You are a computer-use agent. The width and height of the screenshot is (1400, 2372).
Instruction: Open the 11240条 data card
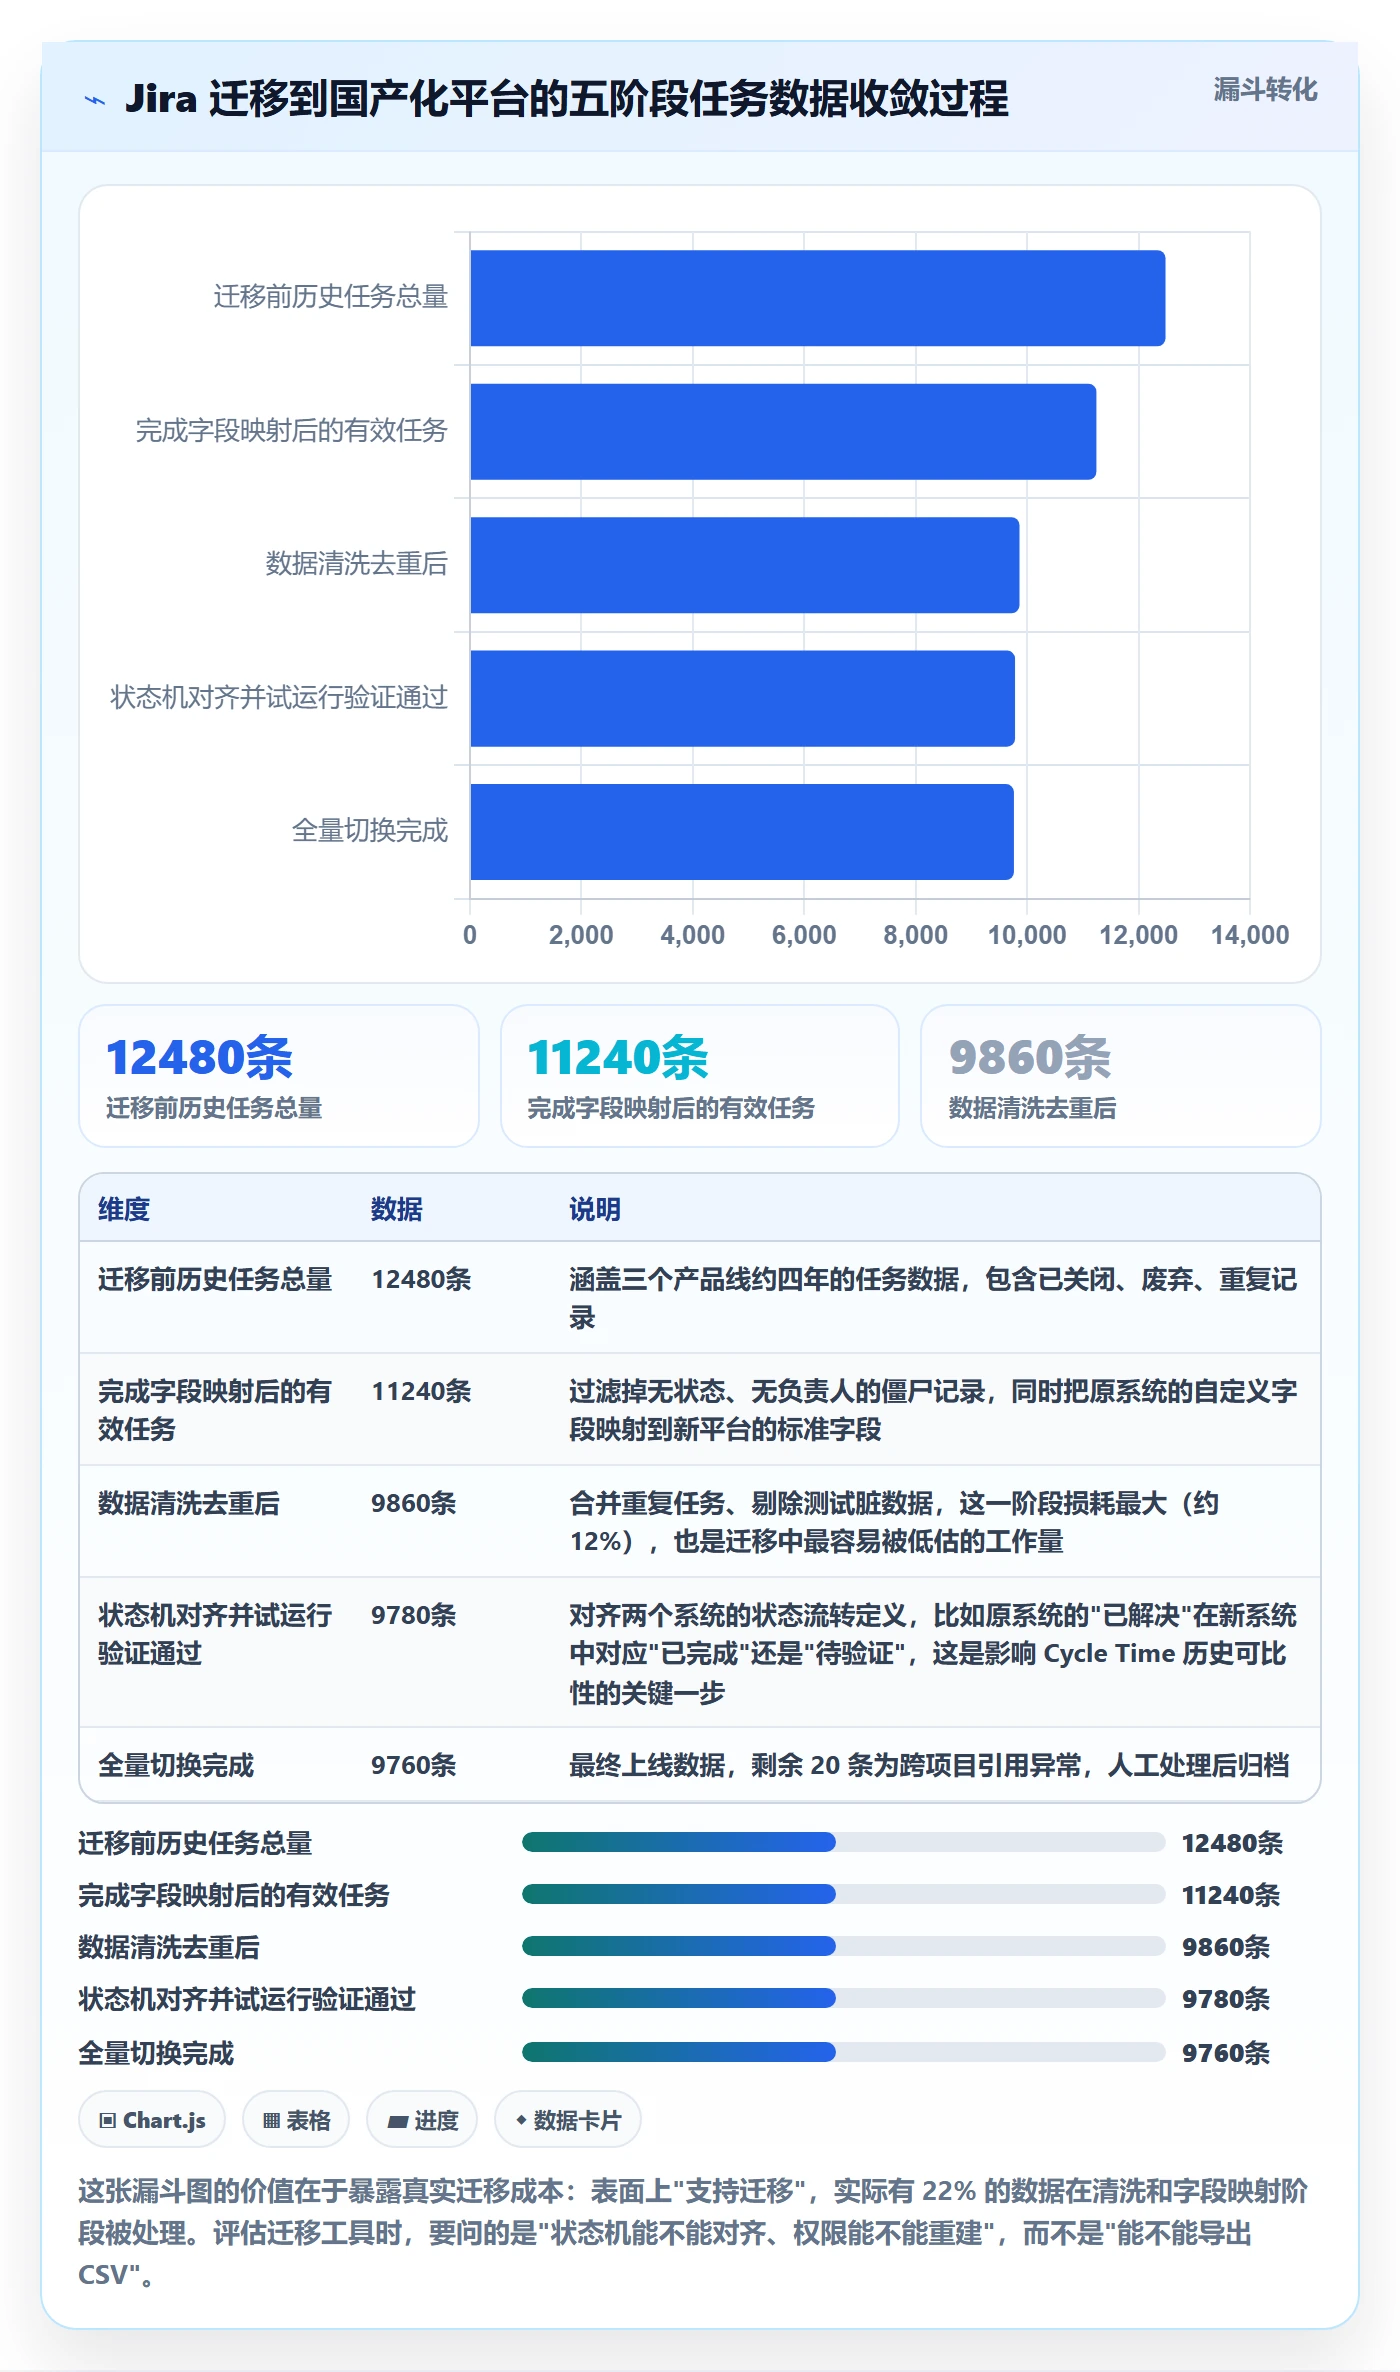coord(700,1076)
